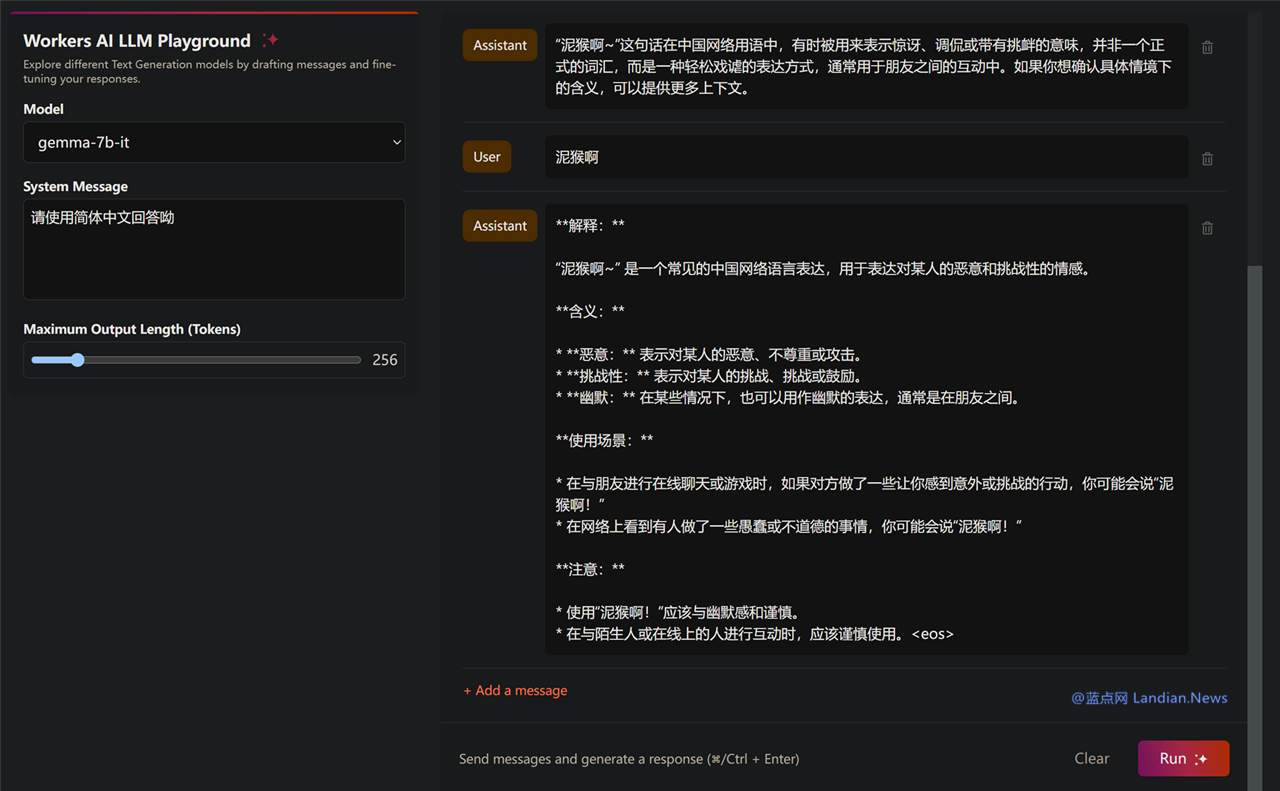Delete the first Assistant message with its trash icon
Viewport: 1280px width, 791px height.
tap(1207, 47)
